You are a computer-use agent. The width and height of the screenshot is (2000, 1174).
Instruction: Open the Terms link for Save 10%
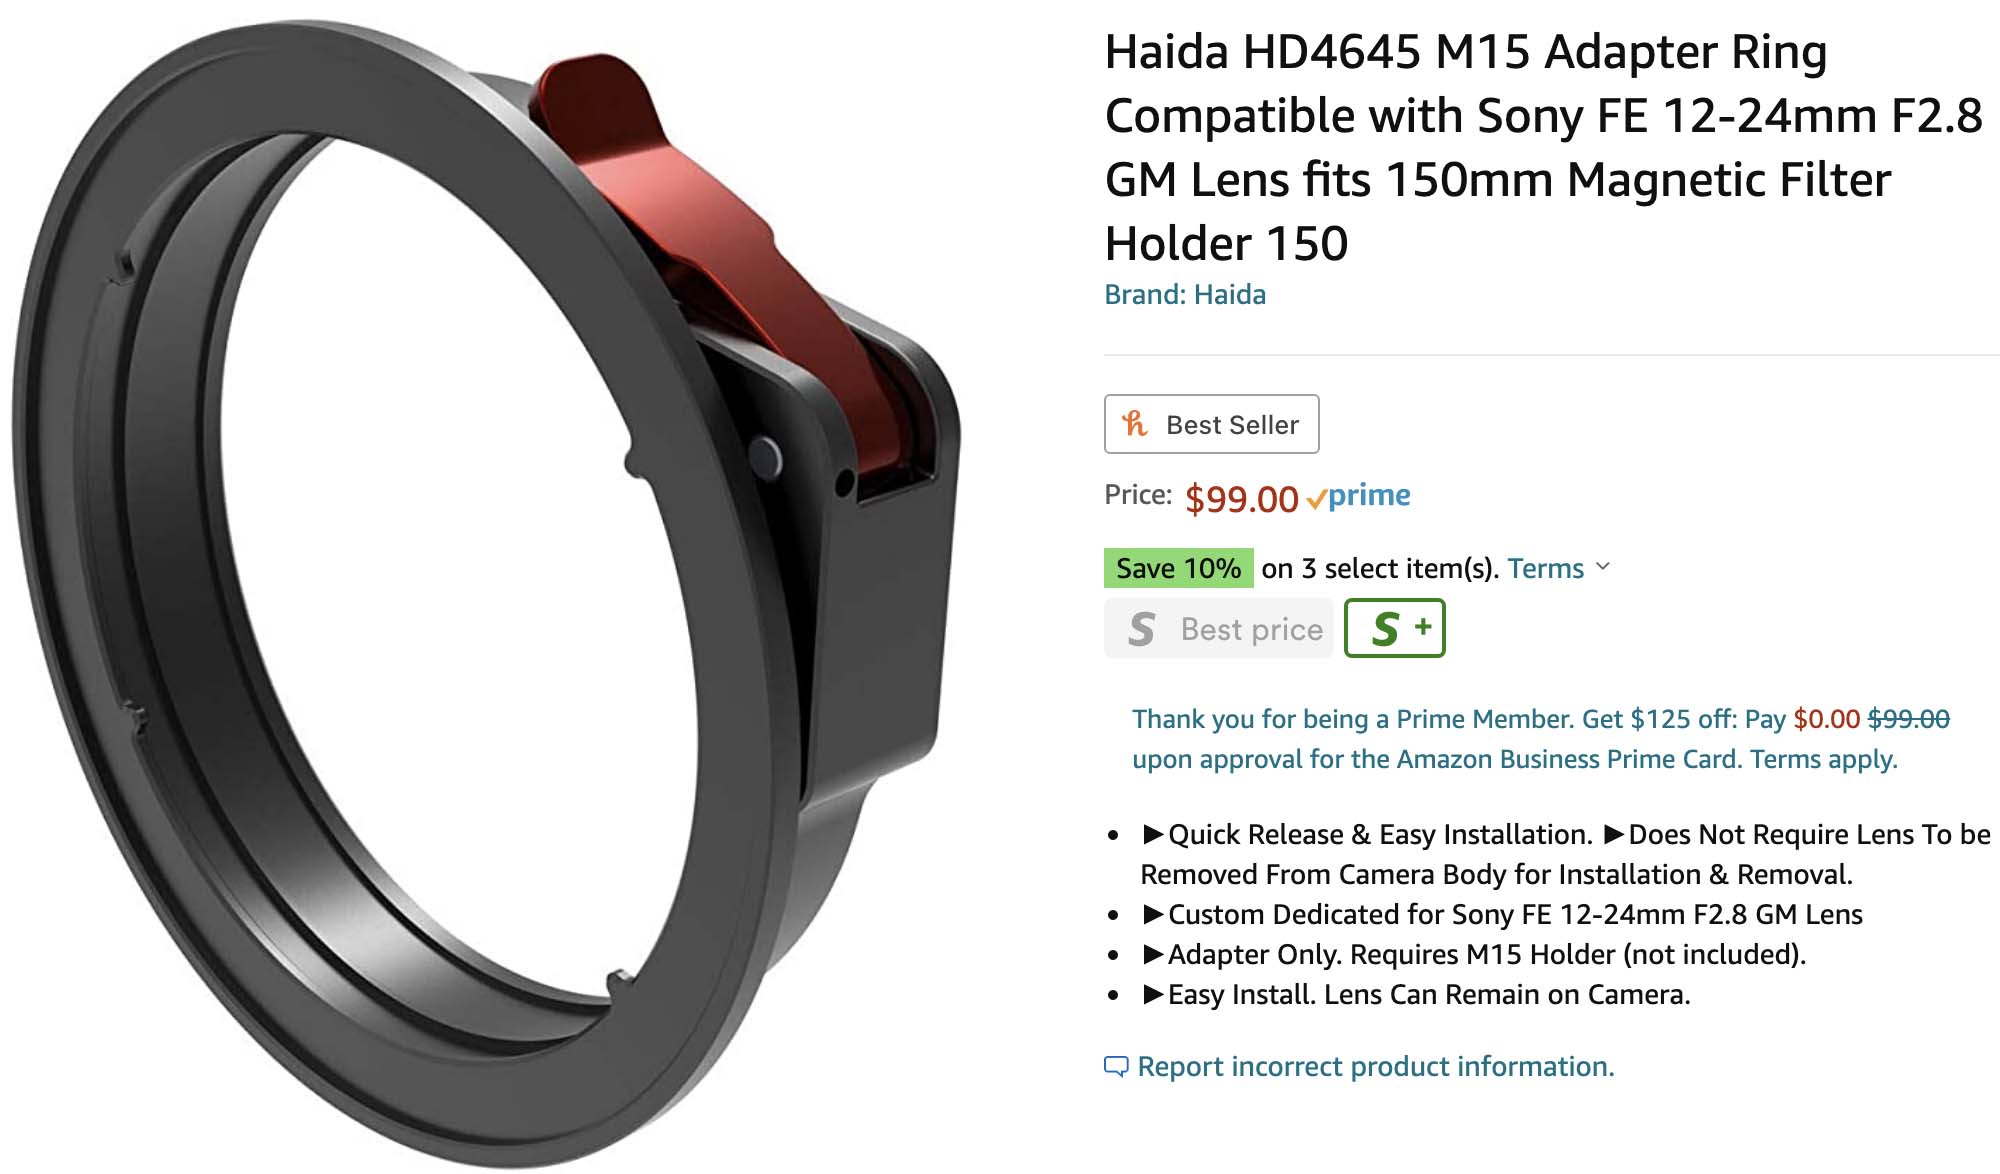coord(1546,568)
